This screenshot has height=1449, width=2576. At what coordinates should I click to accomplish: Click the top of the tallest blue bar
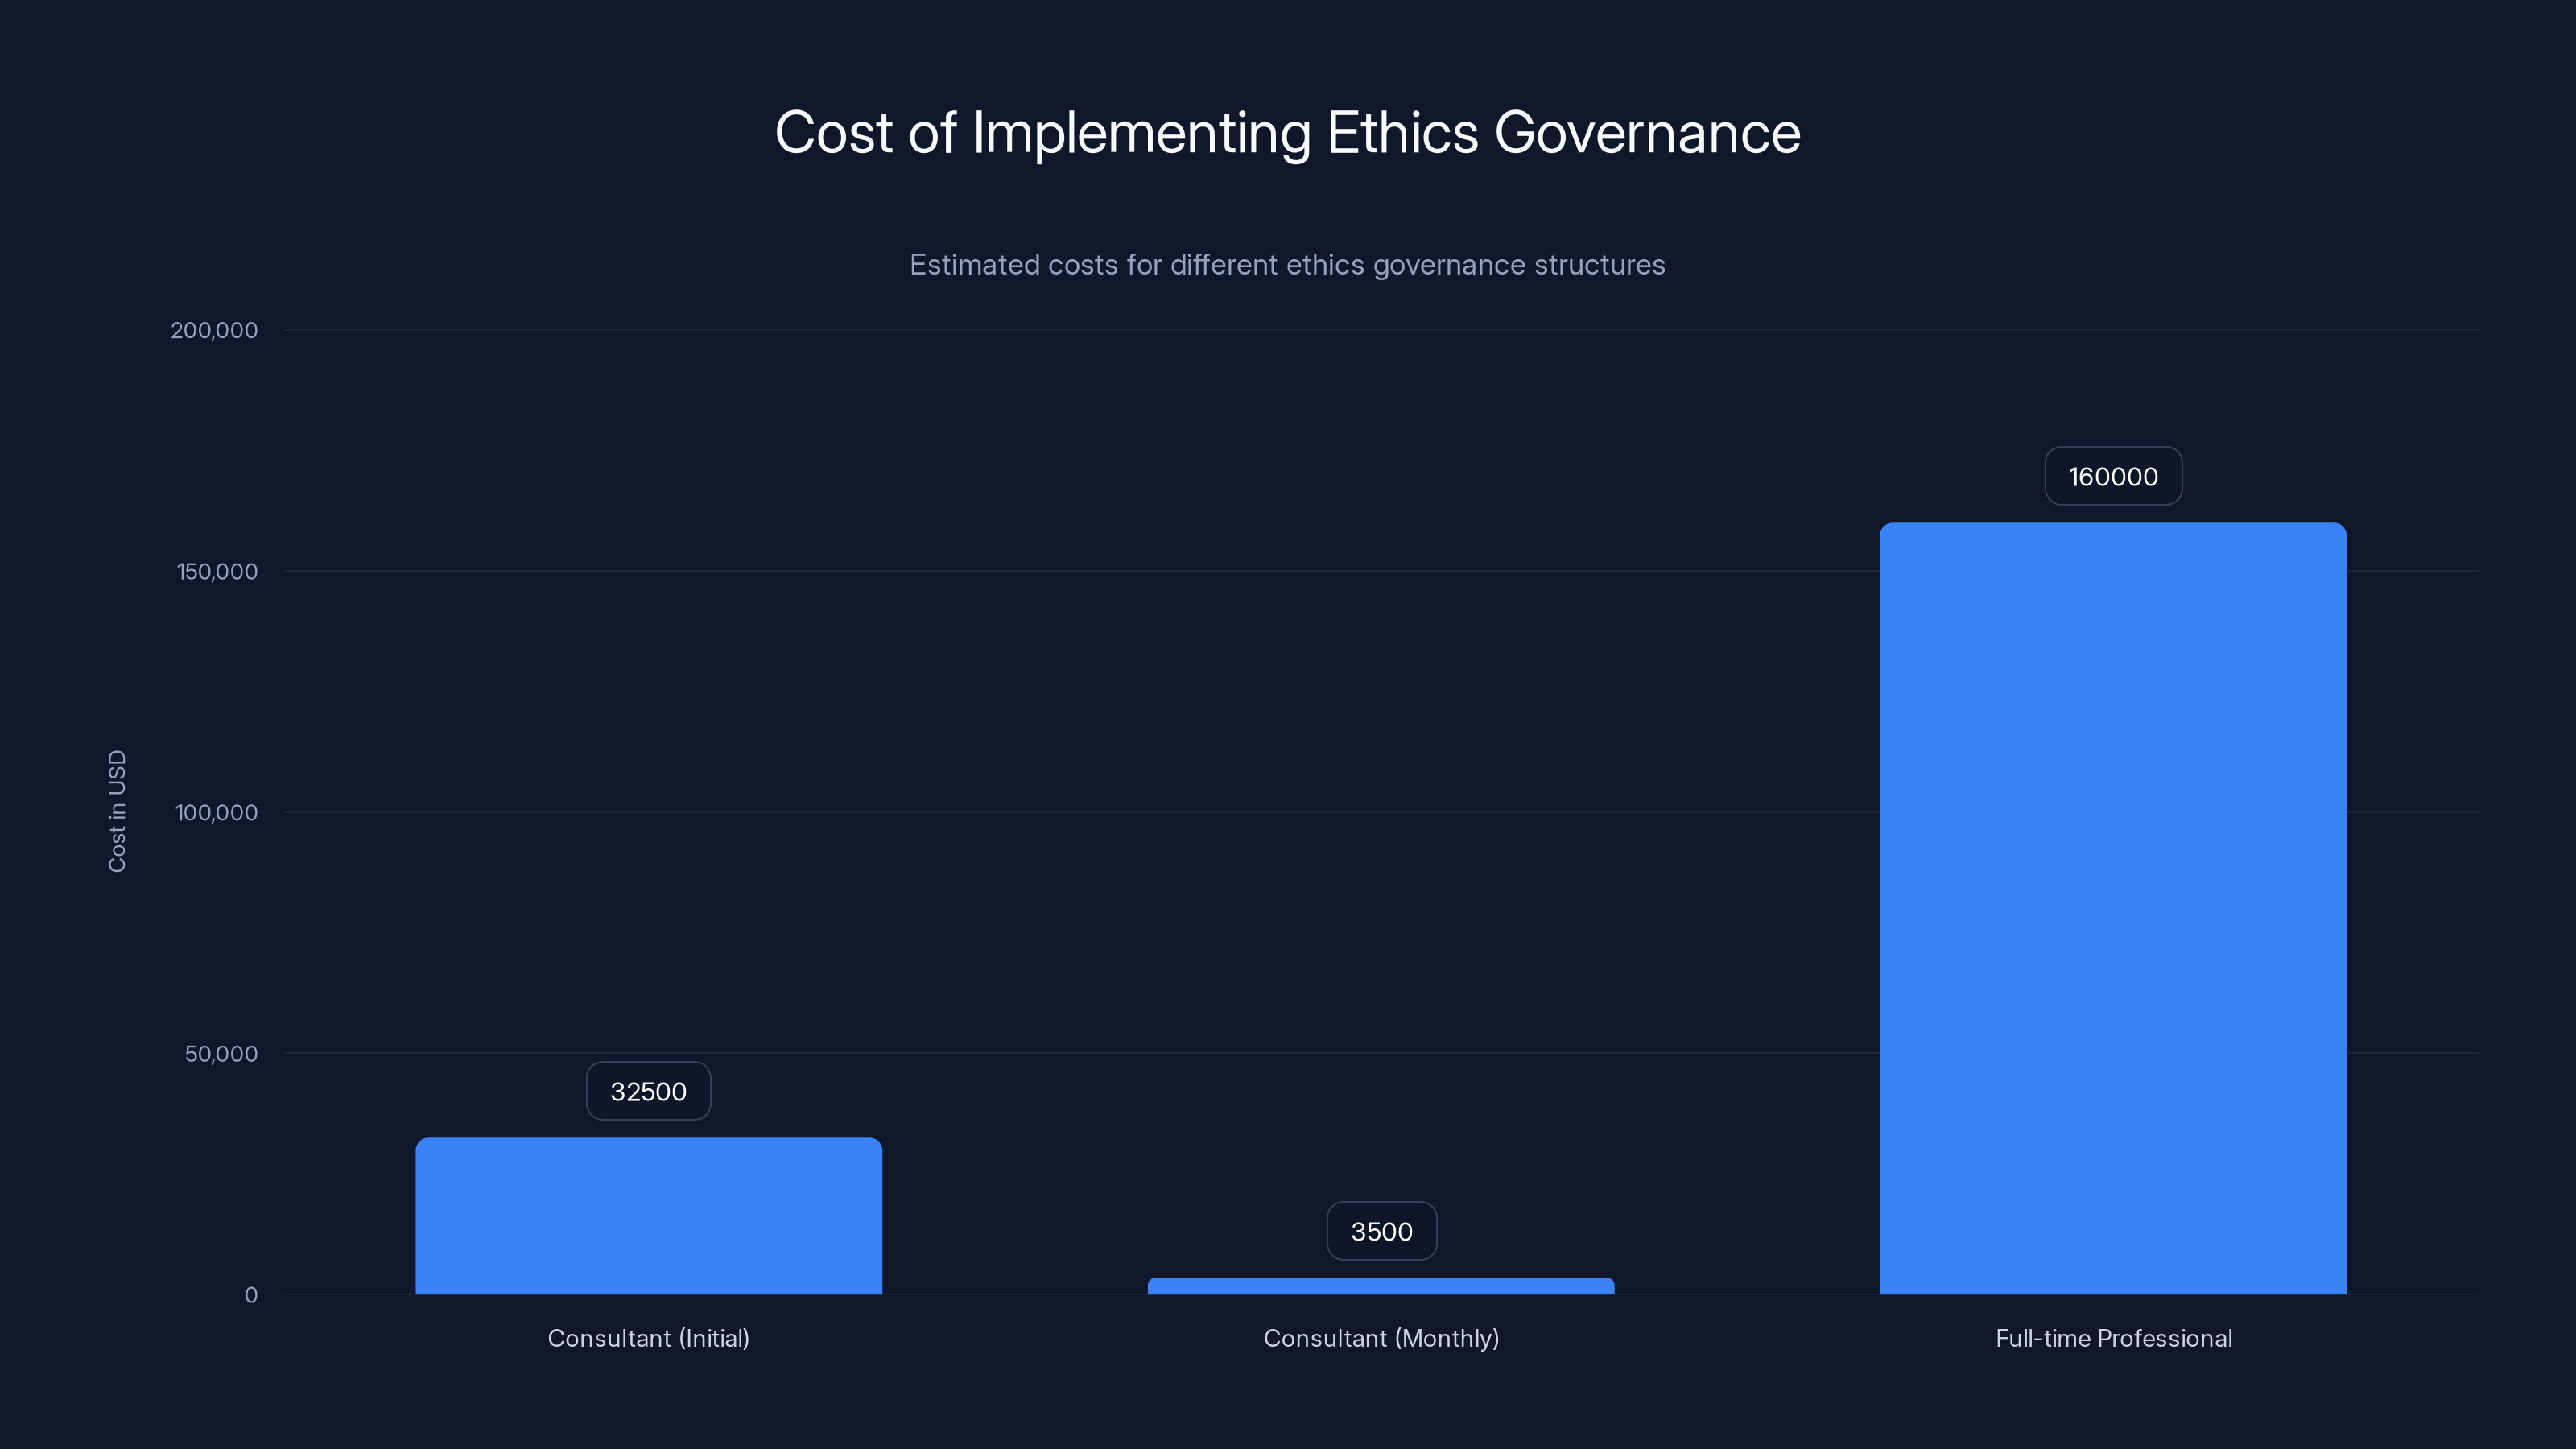tap(2112, 530)
